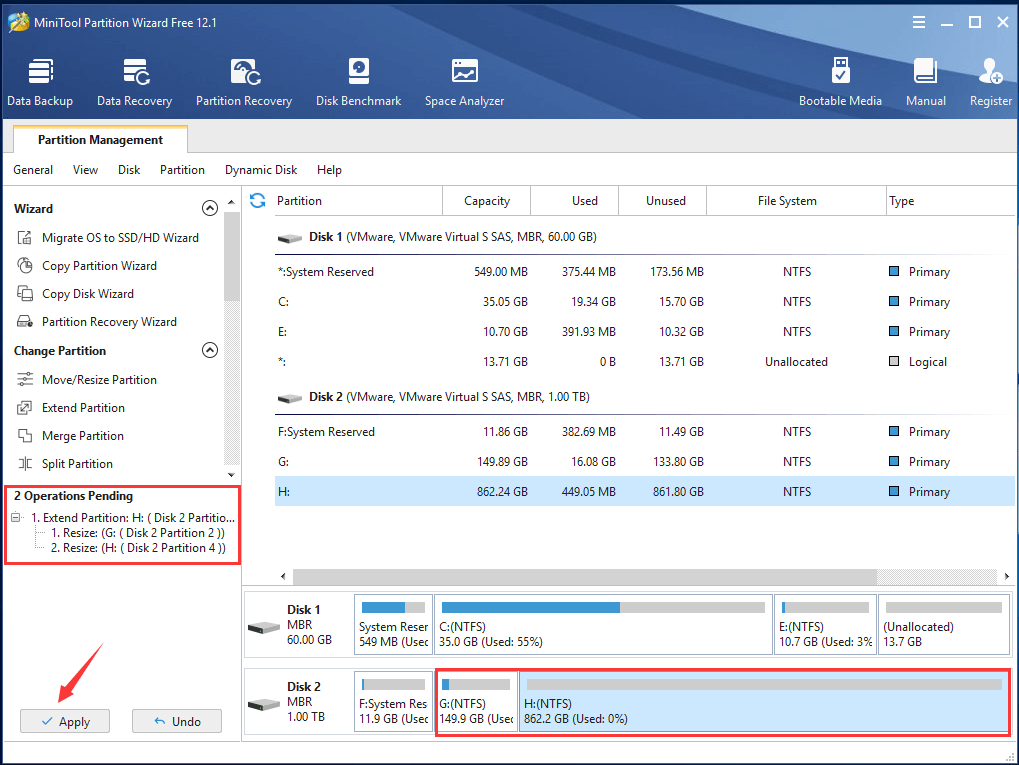Click the Migrate OS to SSD/HD Wizard icon

(25, 238)
